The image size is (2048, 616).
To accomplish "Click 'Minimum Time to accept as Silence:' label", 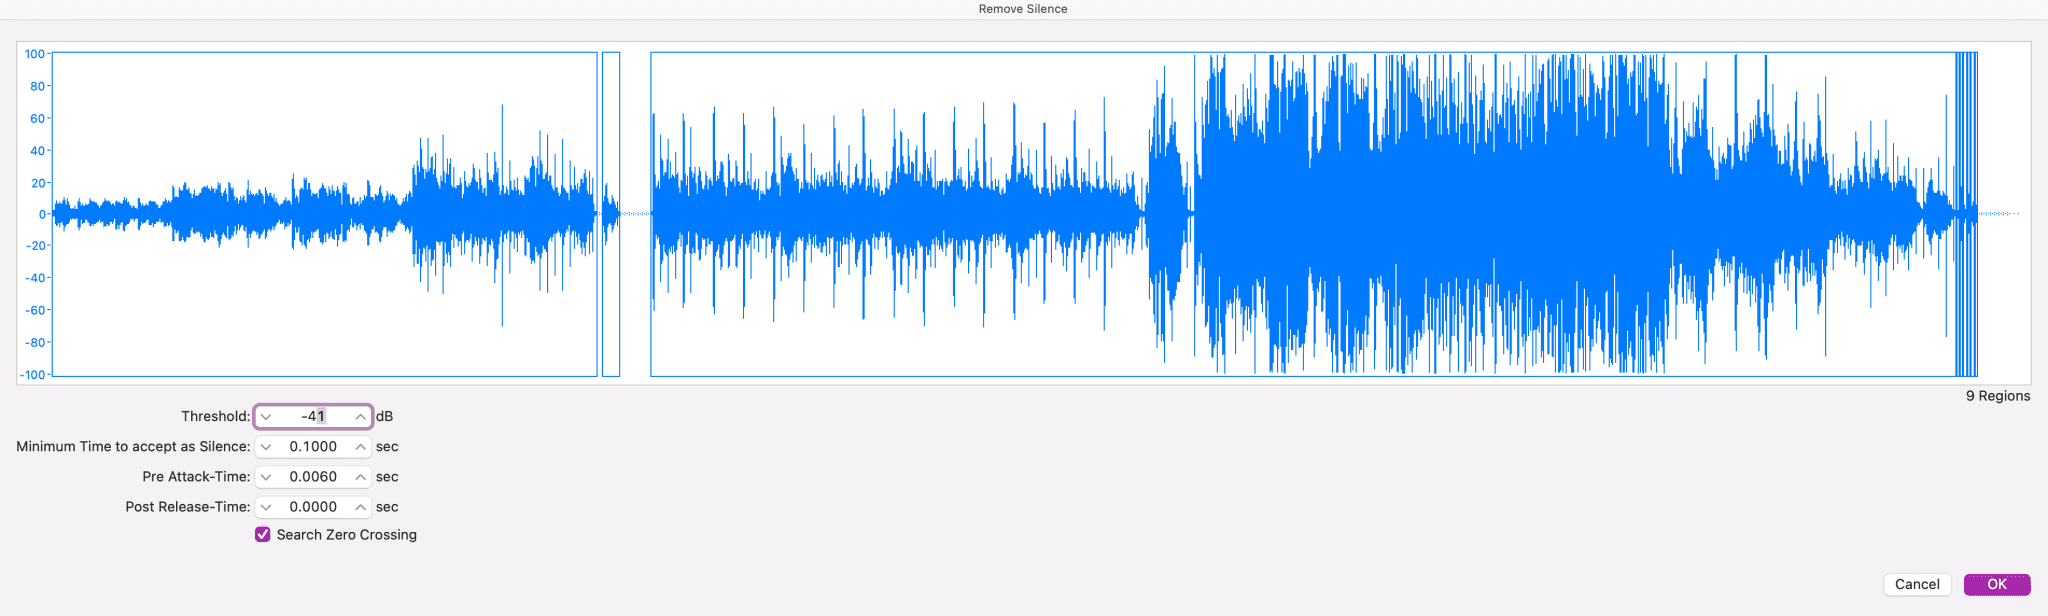I will (x=133, y=447).
